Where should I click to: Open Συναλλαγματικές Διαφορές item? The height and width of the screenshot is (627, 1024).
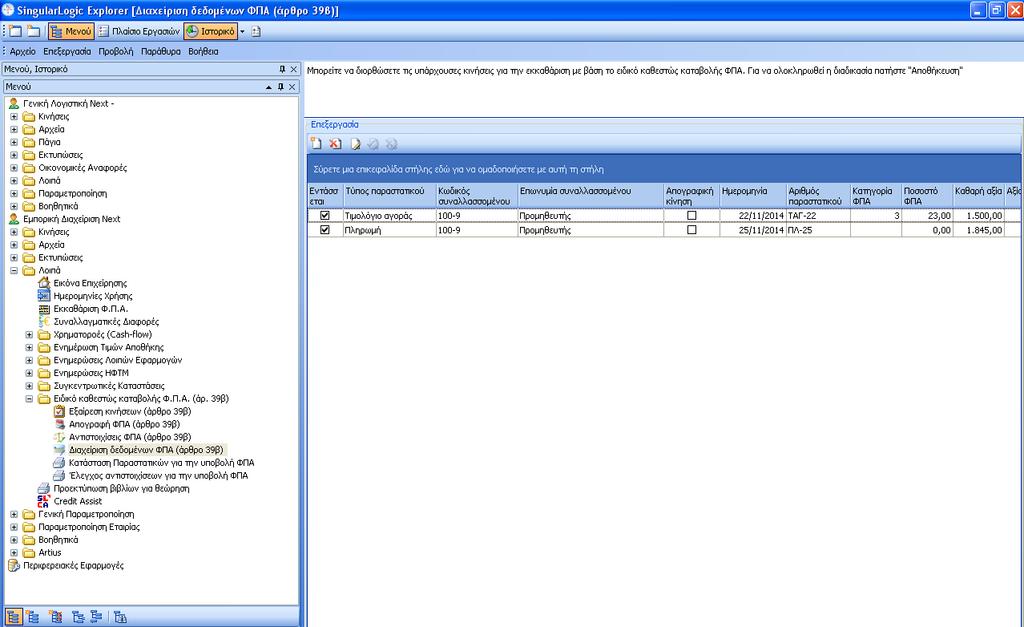(x=106, y=321)
